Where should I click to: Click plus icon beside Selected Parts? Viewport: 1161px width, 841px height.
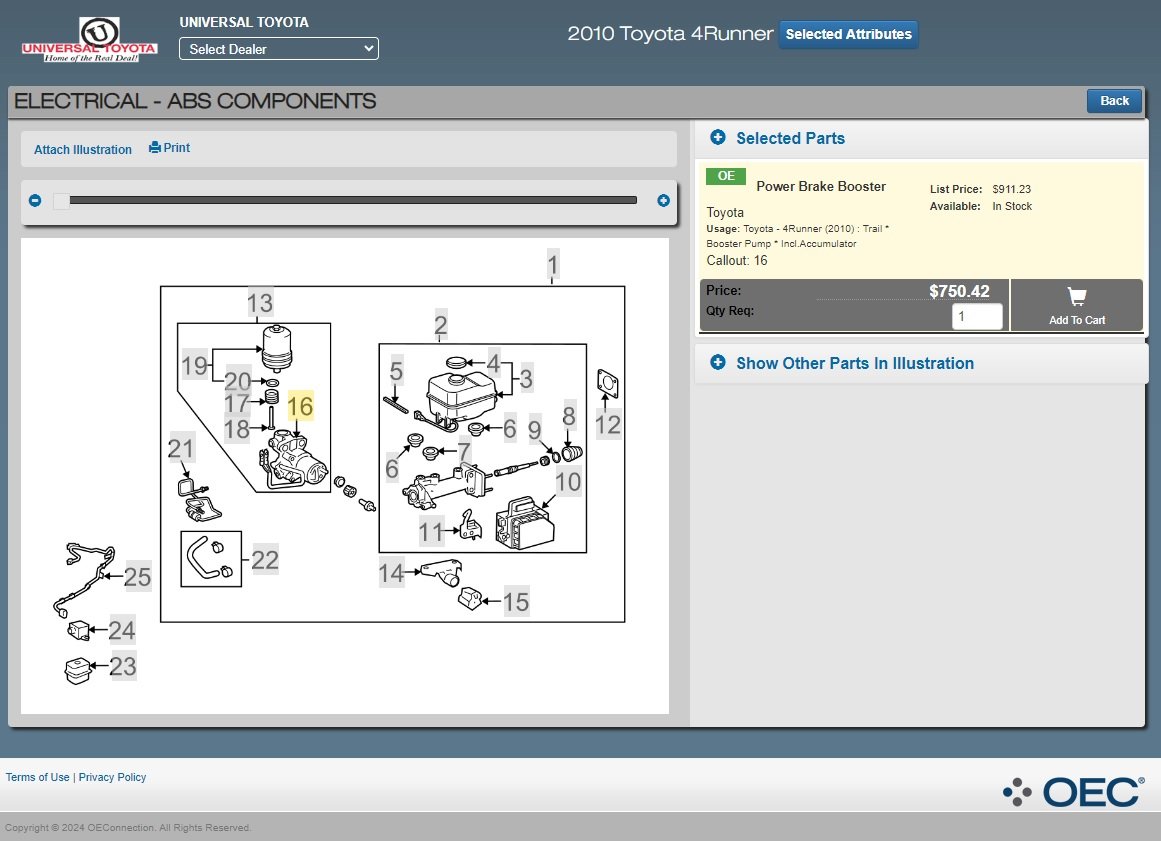(x=717, y=137)
